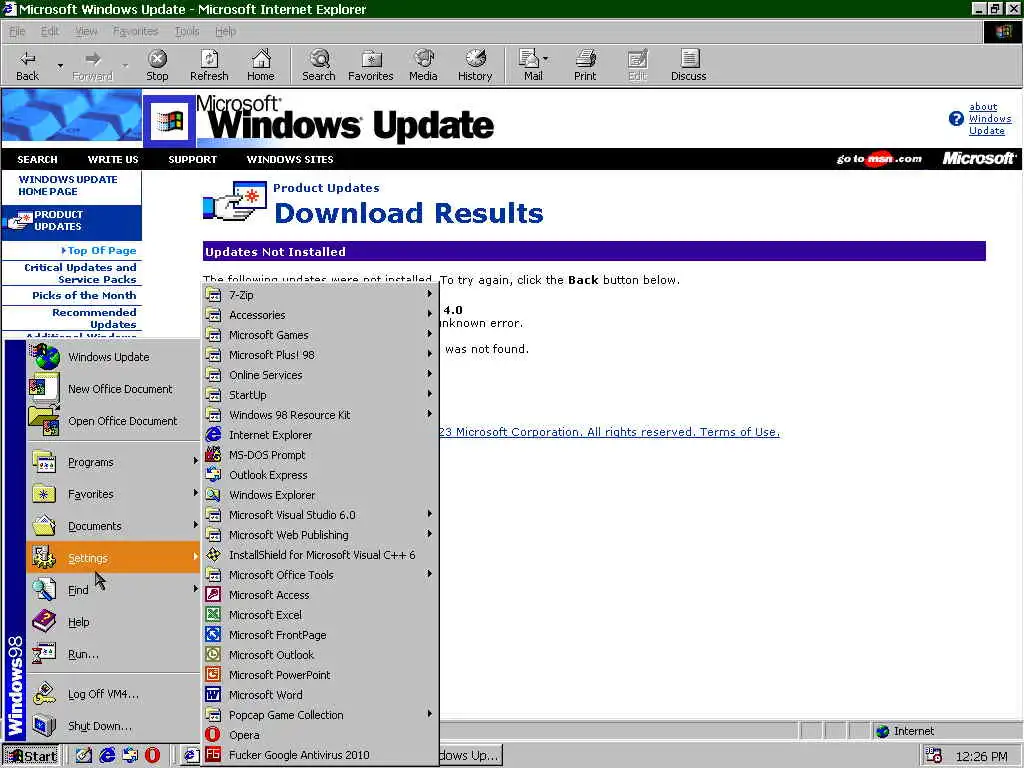Click Windows Update in Start menu
Viewport: 1024px width, 768px height.
click(x=113, y=357)
